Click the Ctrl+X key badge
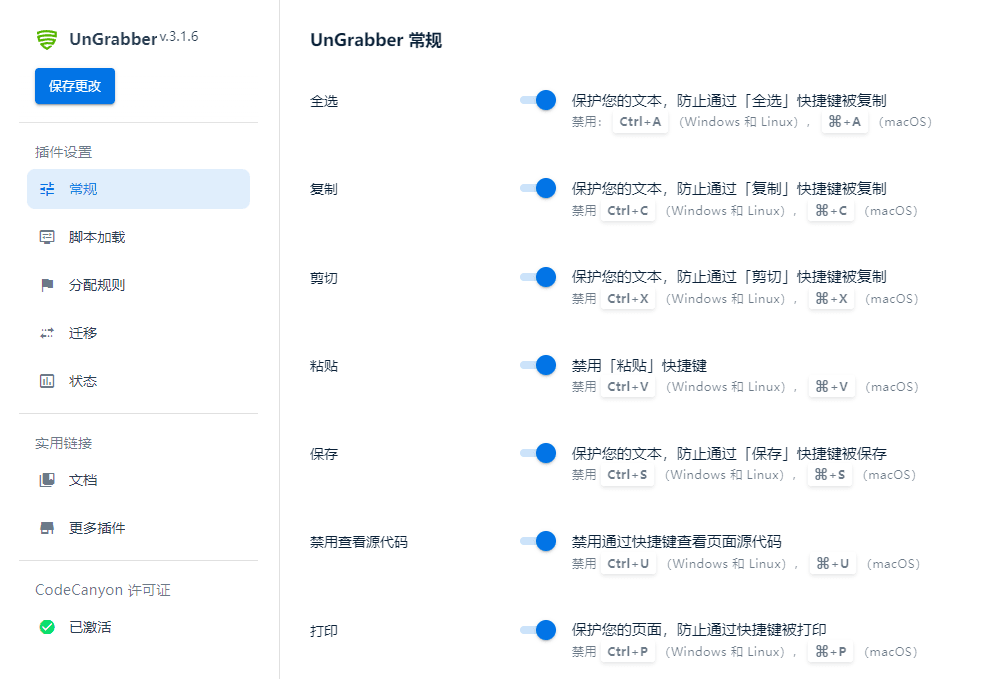The image size is (1005, 679). click(x=627, y=299)
